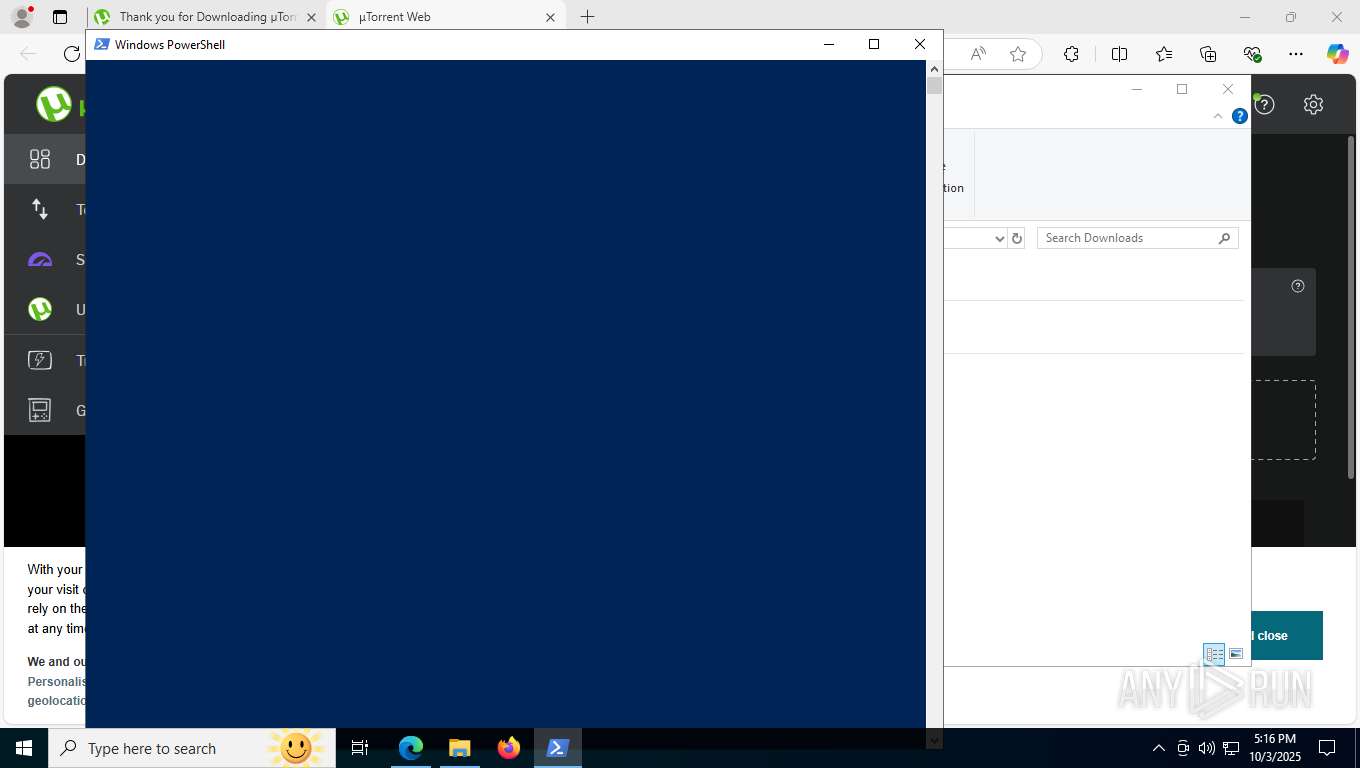The width and height of the screenshot is (1360, 768).
Task: Expand the File Explorer address bar dropdown
Action: click(x=999, y=238)
